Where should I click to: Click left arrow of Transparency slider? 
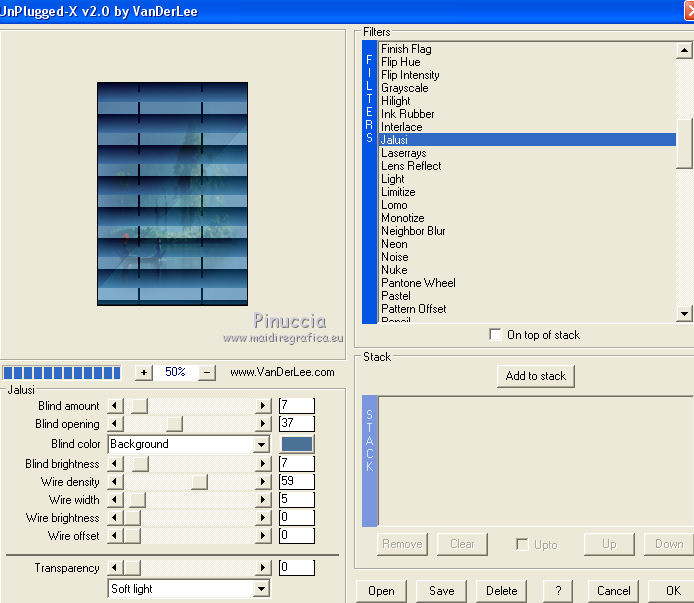coord(115,568)
